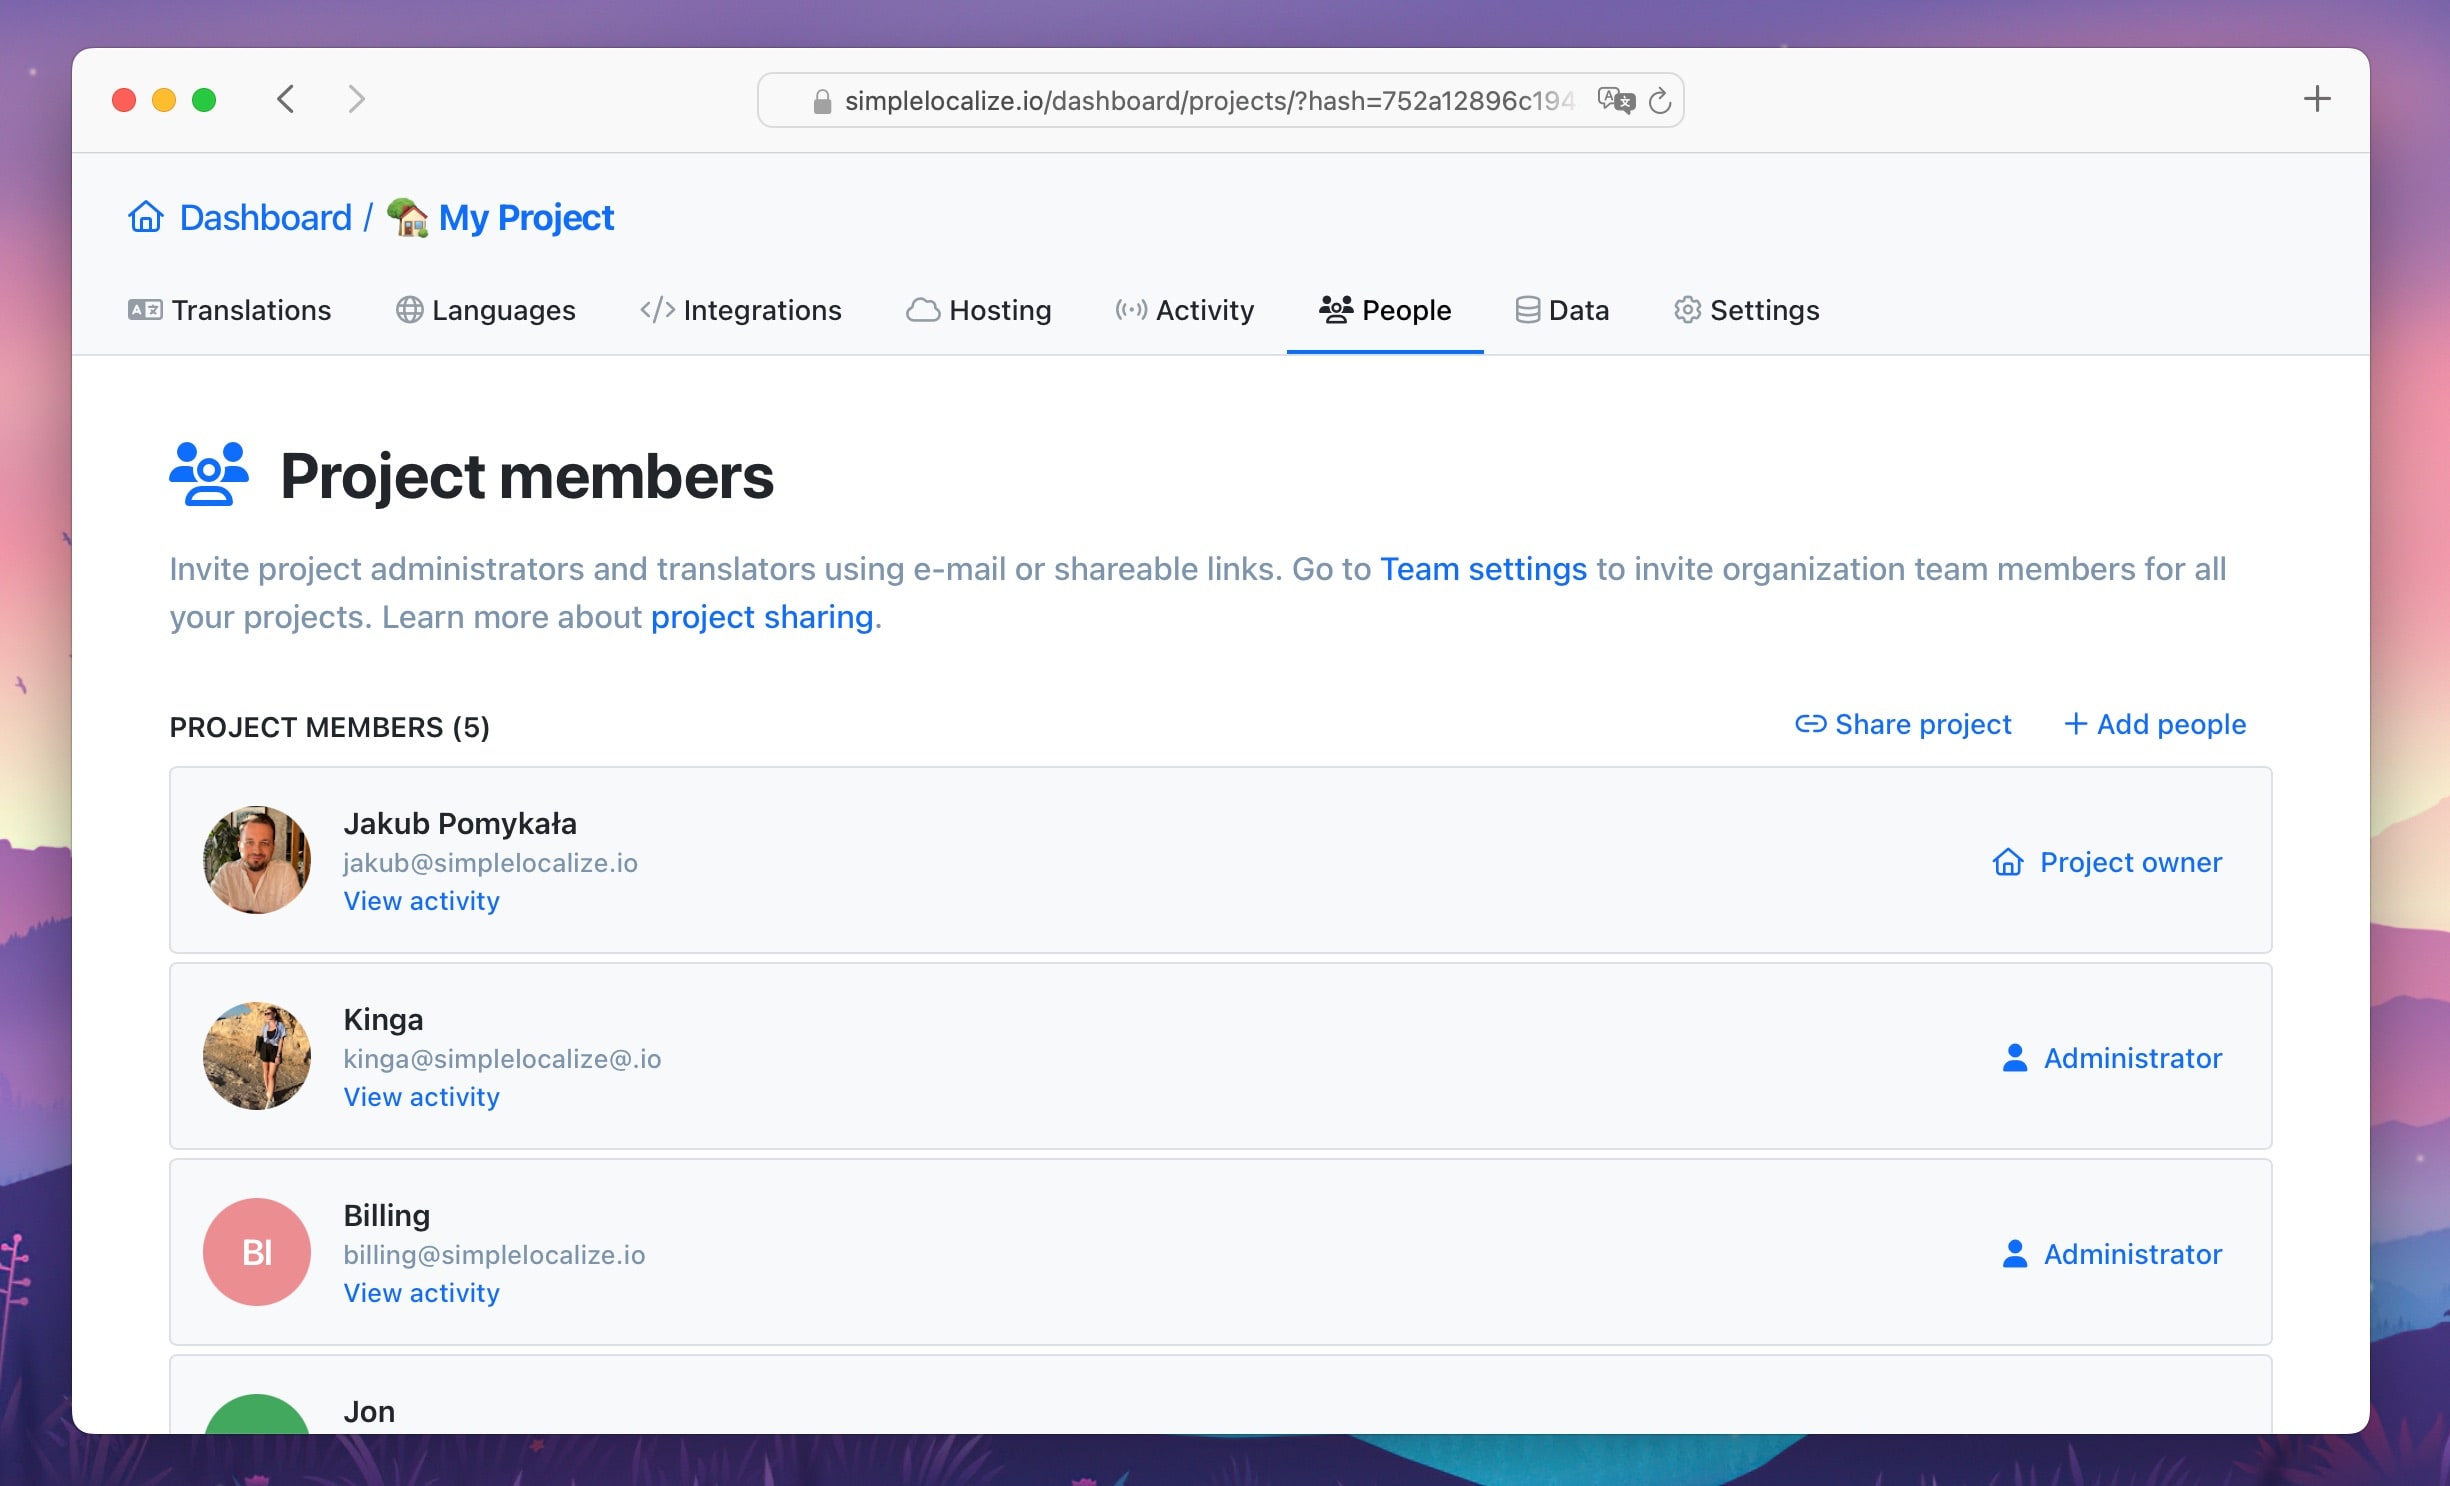Screen dimensions: 2450x1486
Task: Select the People tab
Action: point(1385,310)
